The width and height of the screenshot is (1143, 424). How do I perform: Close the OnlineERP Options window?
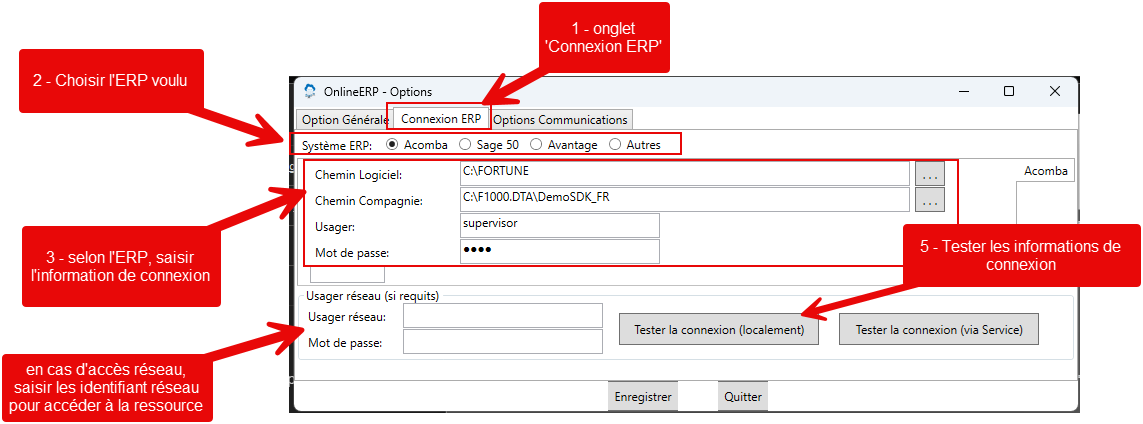tap(1054, 91)
